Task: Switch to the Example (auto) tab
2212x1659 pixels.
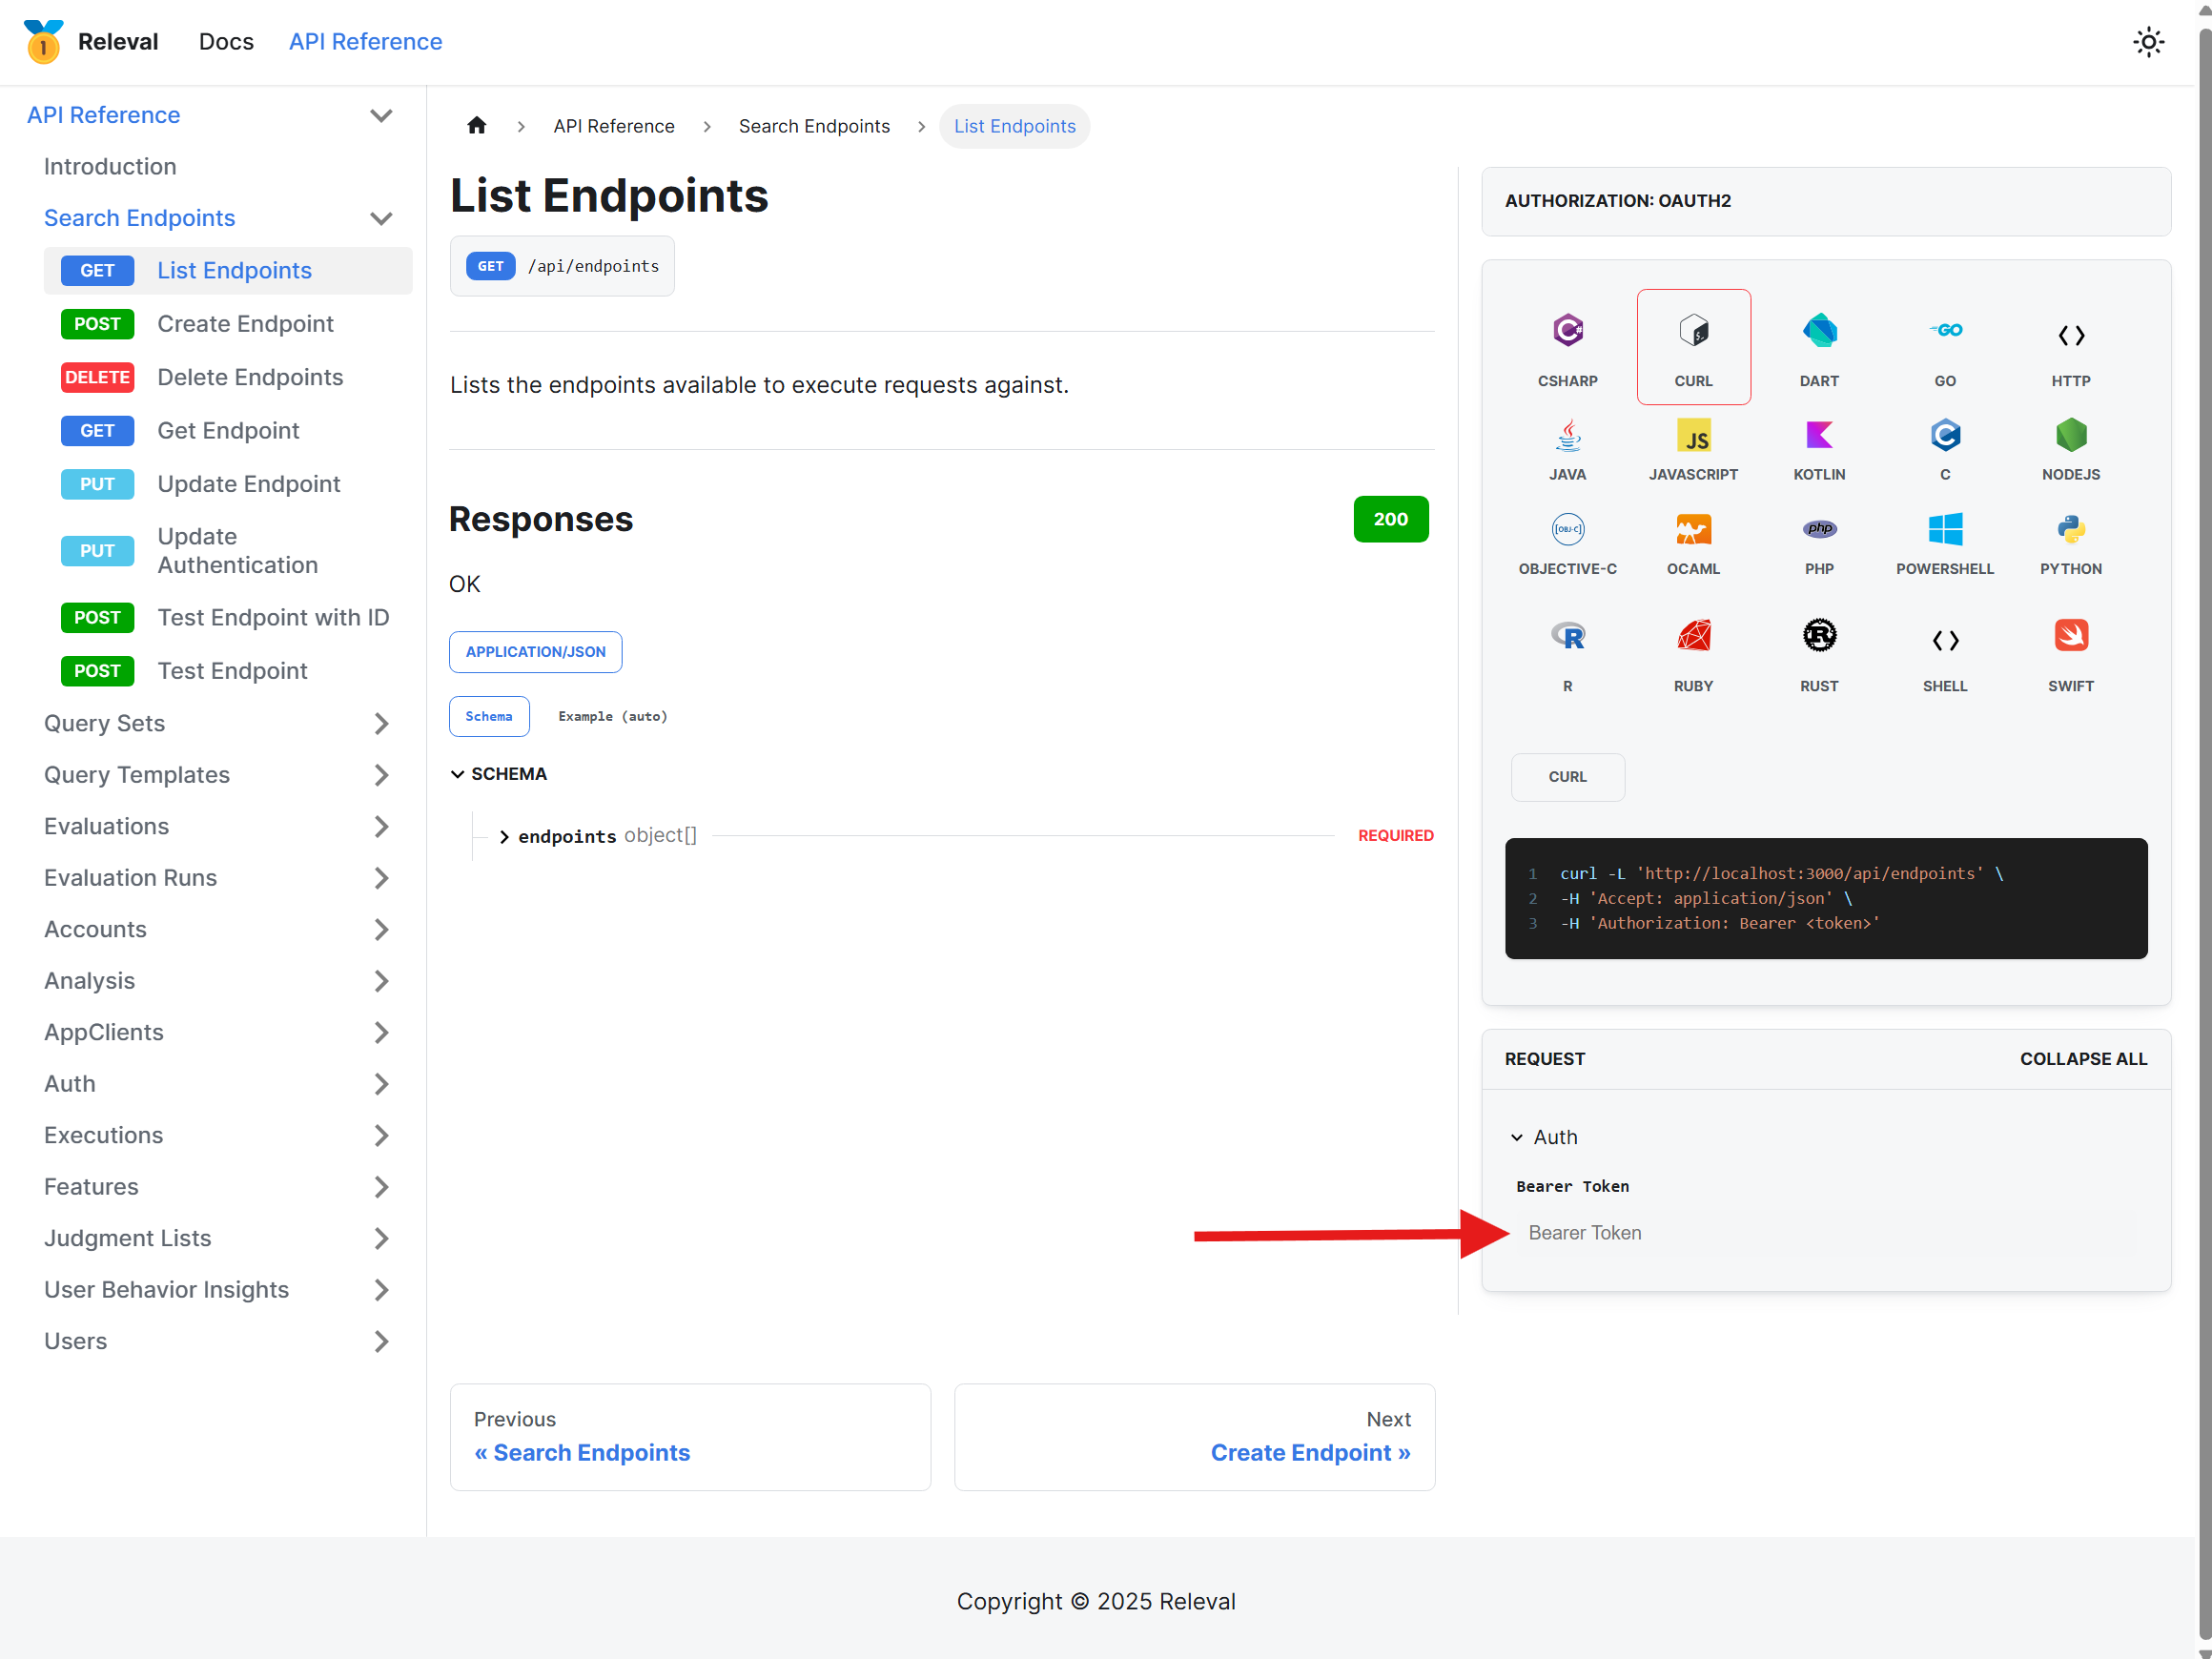Action: (612, 716)
